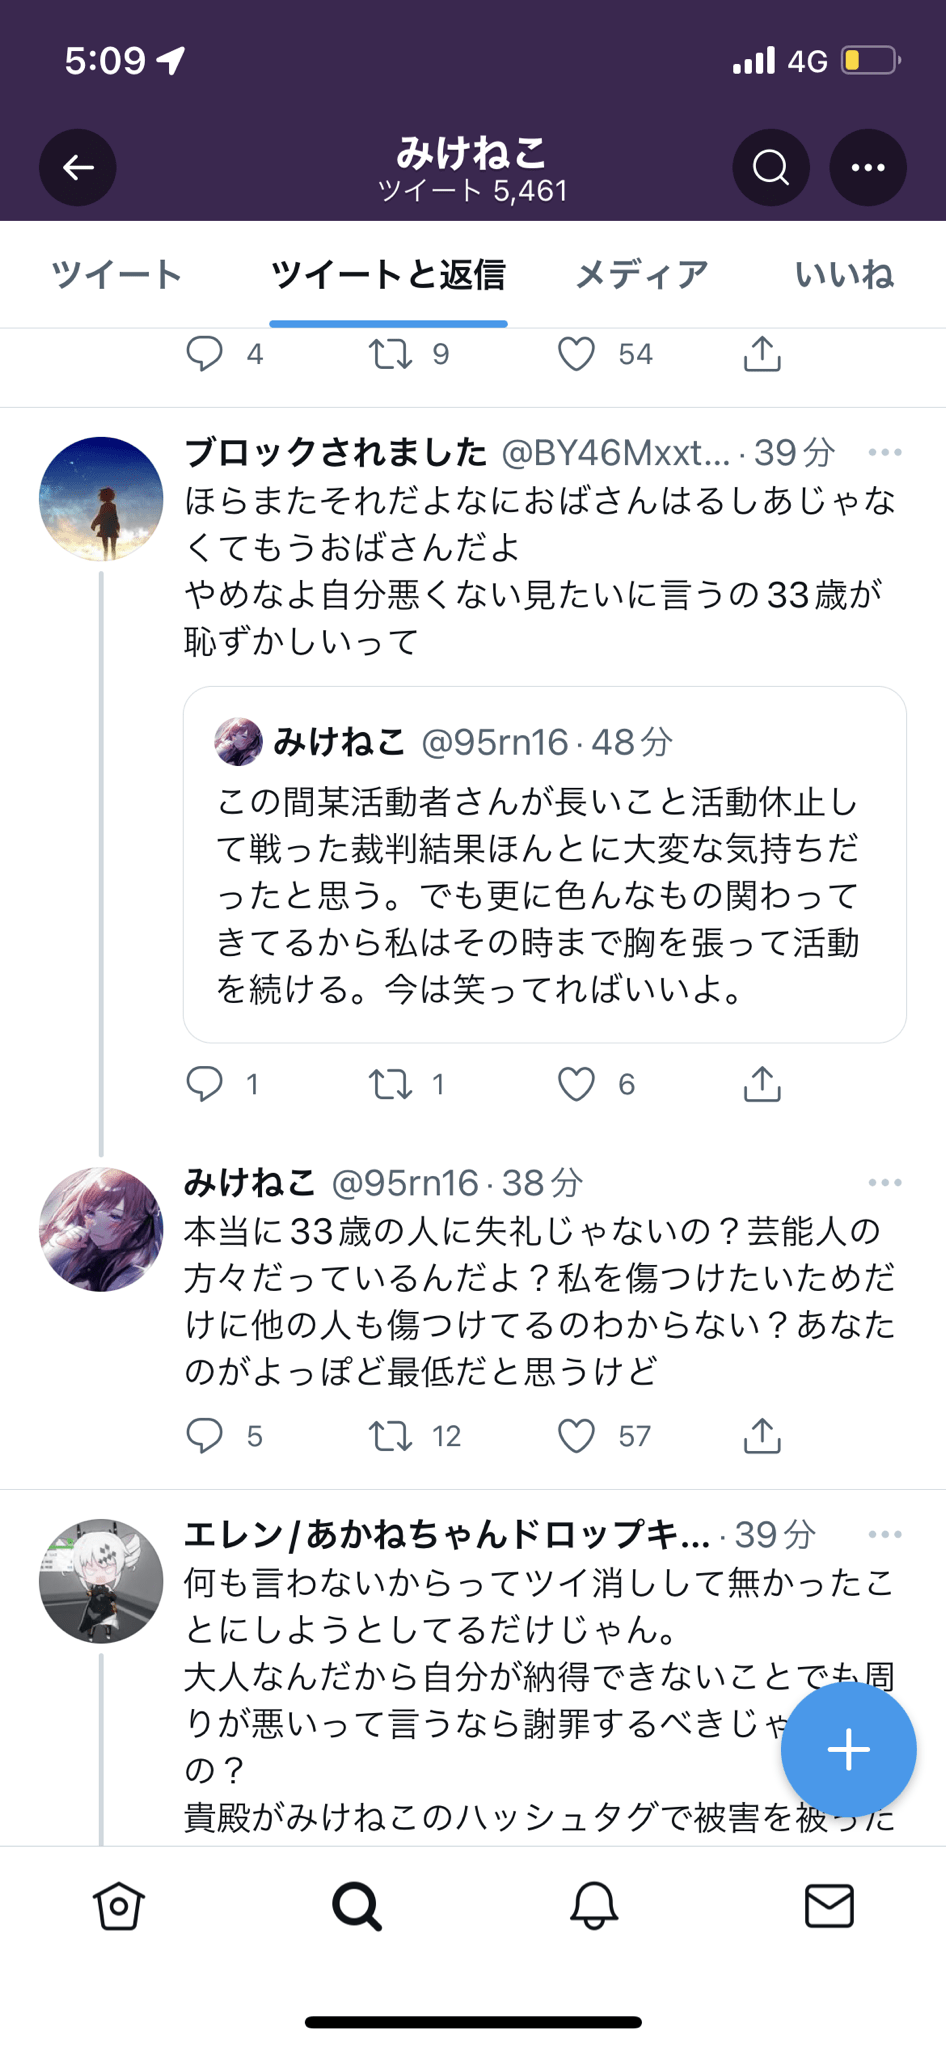Like みけねこ's reply with 57 likes
The image size is (946, 2048).
pyautogui.click(x=576, y=1436)
